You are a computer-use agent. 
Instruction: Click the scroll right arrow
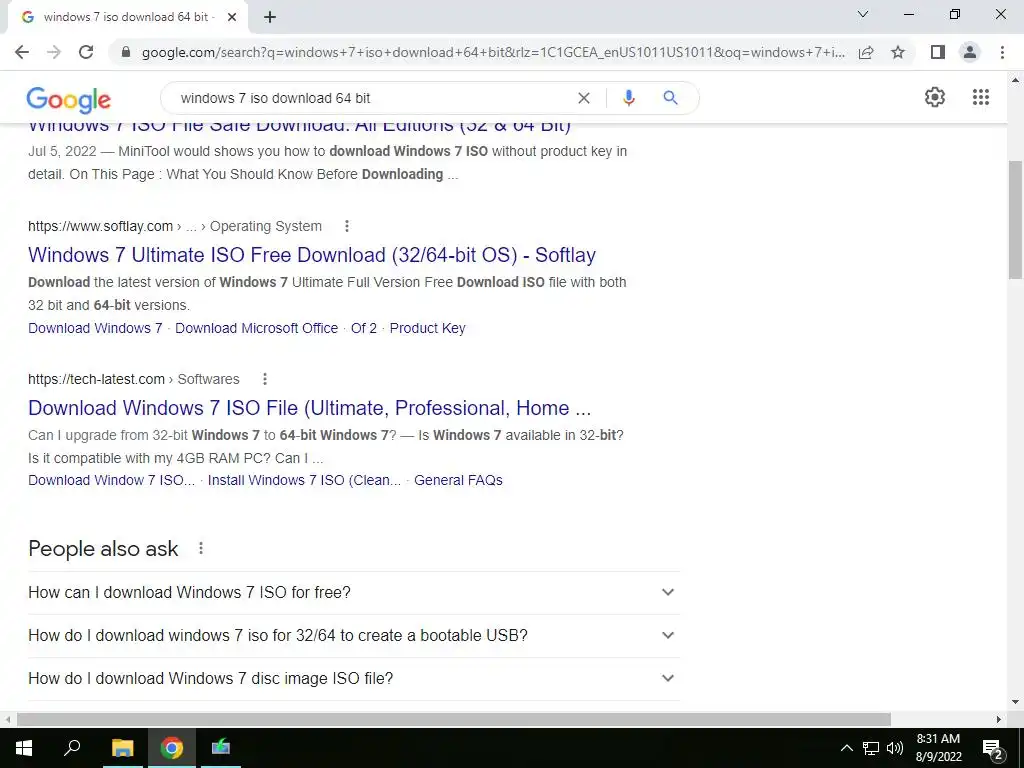[999, 719]
